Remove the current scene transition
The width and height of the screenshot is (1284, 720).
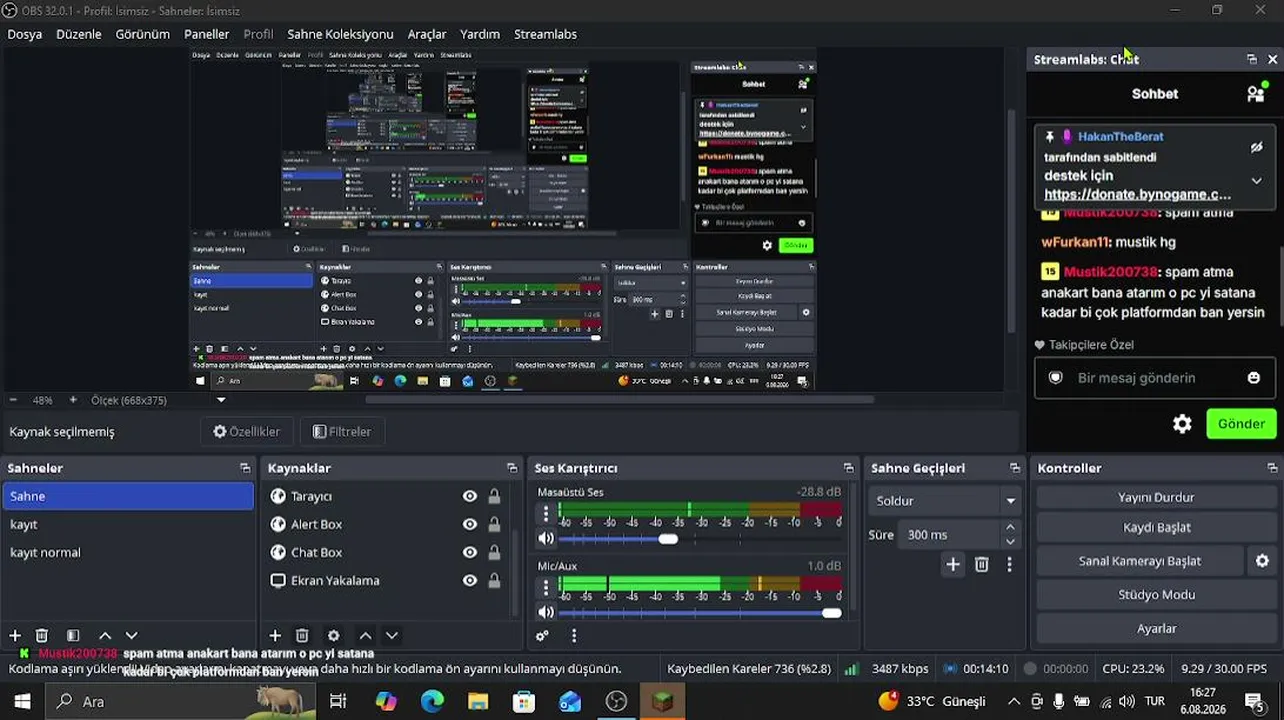click(982, 565)
